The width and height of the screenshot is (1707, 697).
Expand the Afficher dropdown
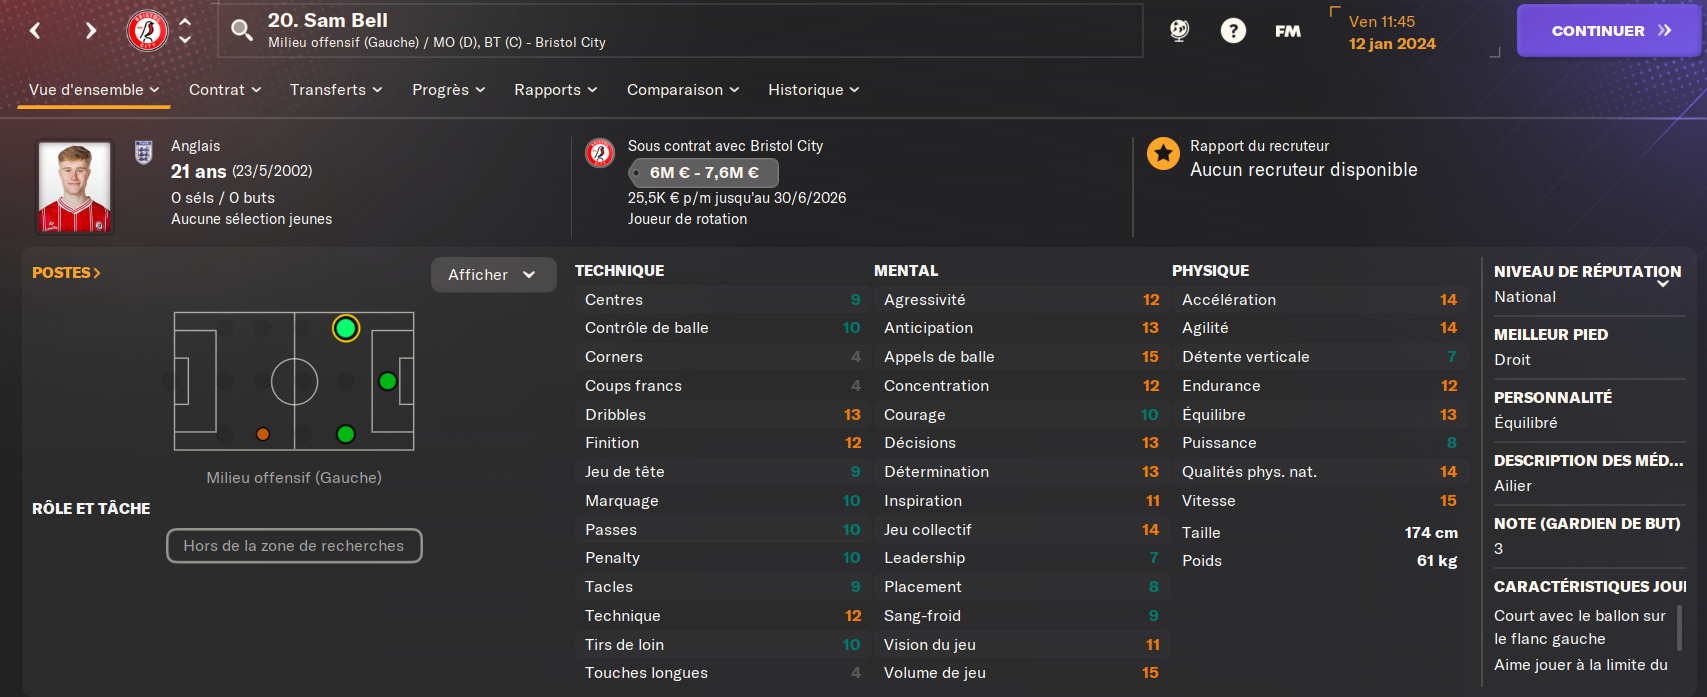tap(493, 275)
